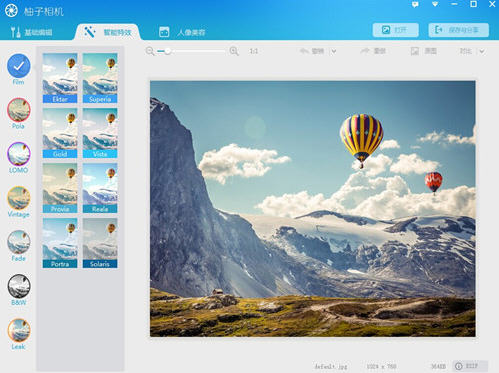Expand the compare dropdown arrow
This screenshot has height=373, width=499.
pyautogui.click(x=482, y=51)
